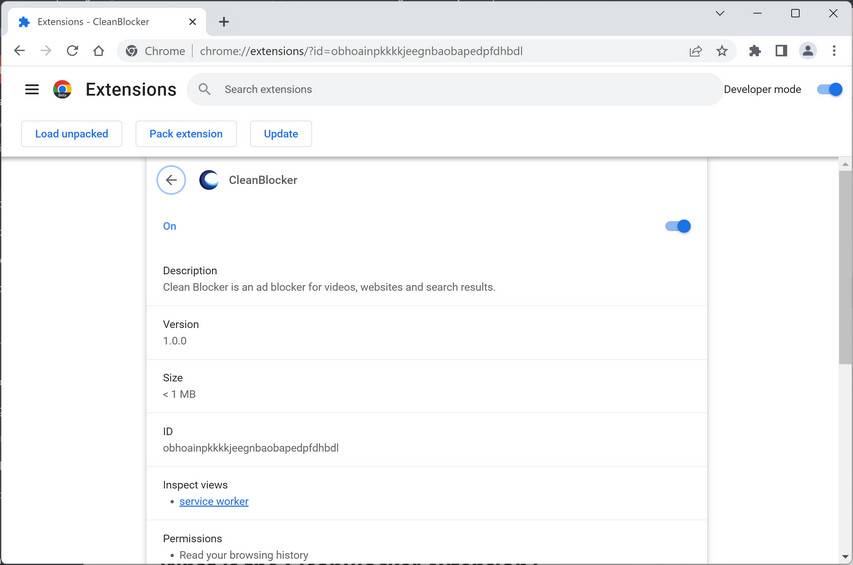Image resolution: width=853 pixels, height=565 pixels.
Task: Open Chrome three-dot customize menu
Action: pyautogui.click(x=834, y=51)
